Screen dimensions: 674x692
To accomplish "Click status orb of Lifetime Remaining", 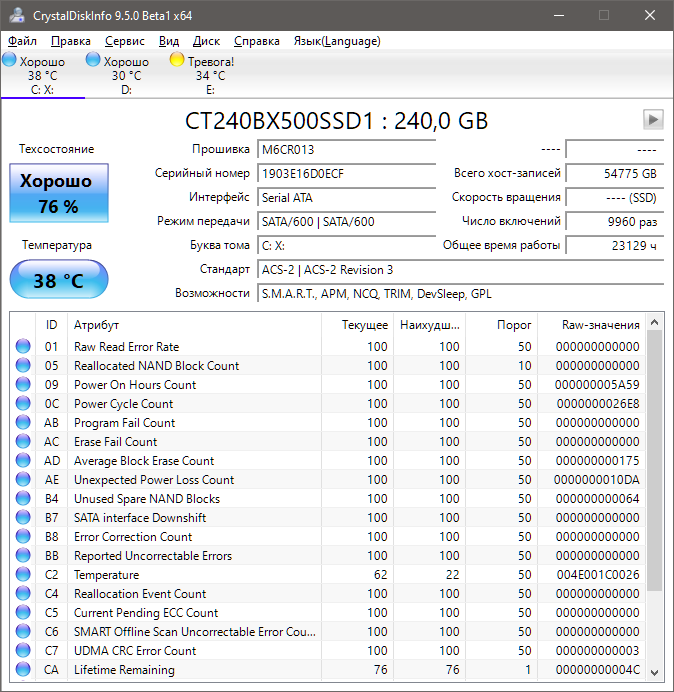I will pos(23,669).
